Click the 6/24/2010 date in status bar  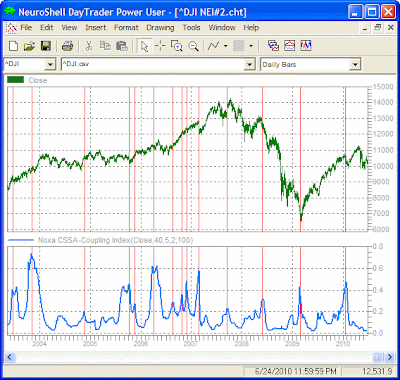(295, 371)
